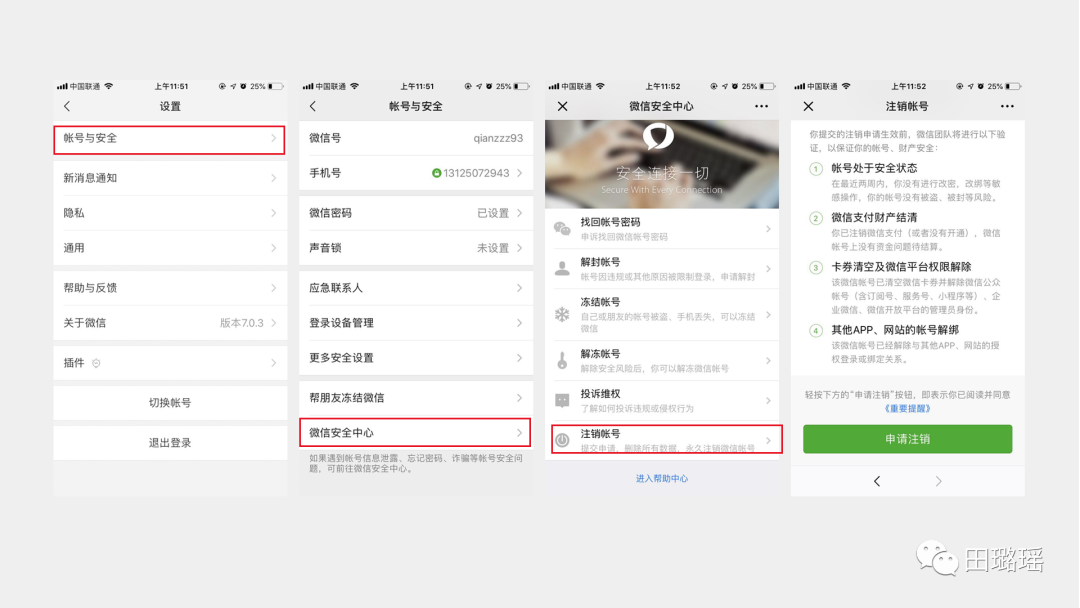Tap the 投诉维权 message icon
The image size is (1080, 608).
(x=563, y=400)
